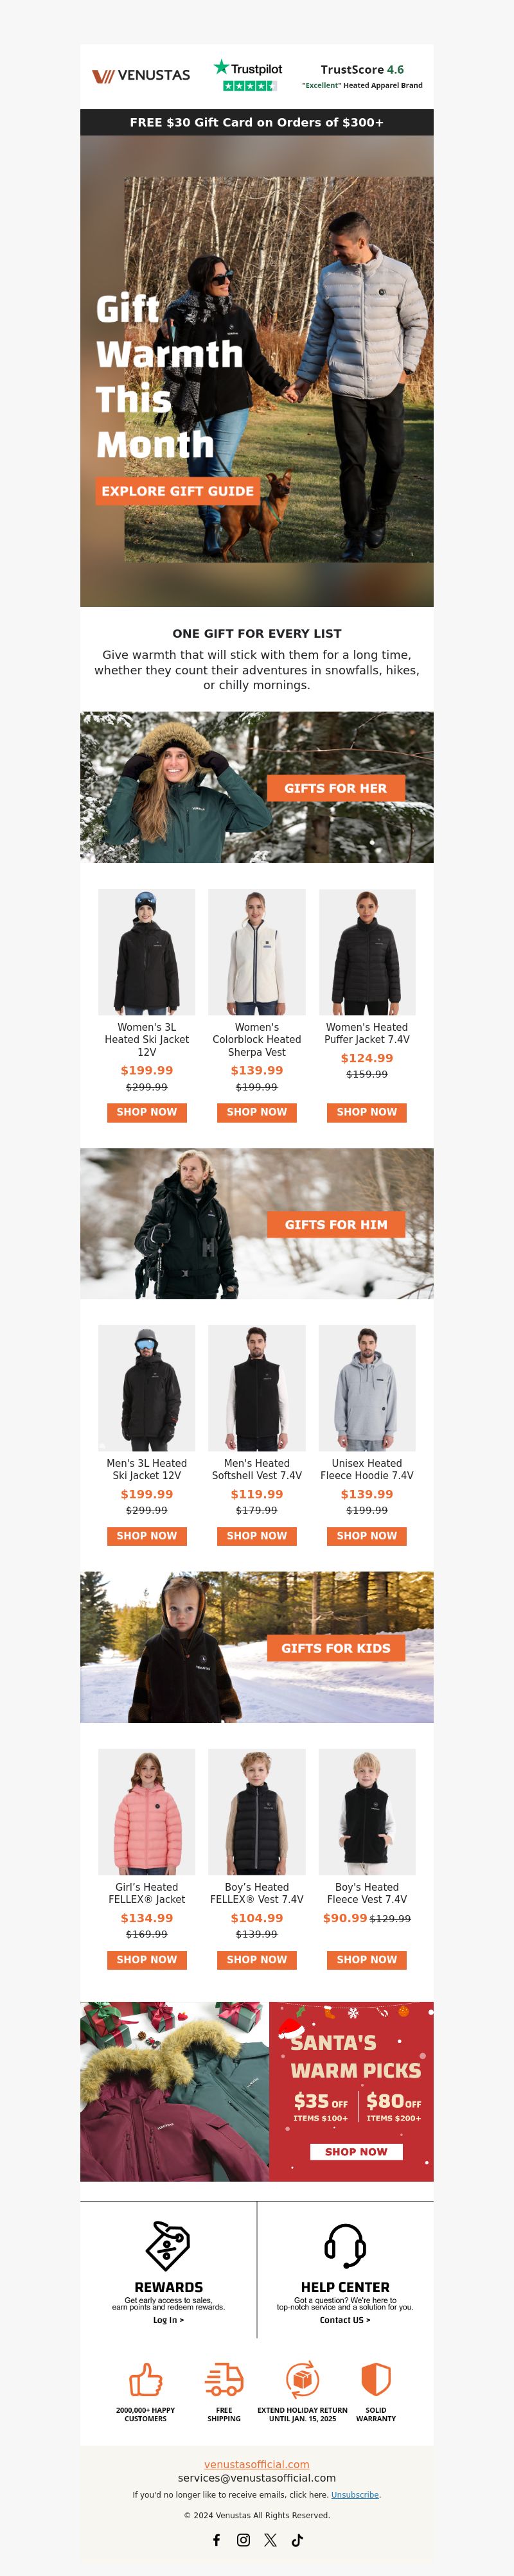Shop Now for Women's Heated Puffer Jacket
The height and width of the screenshot is (2576, 514).
click(367, 1112)
